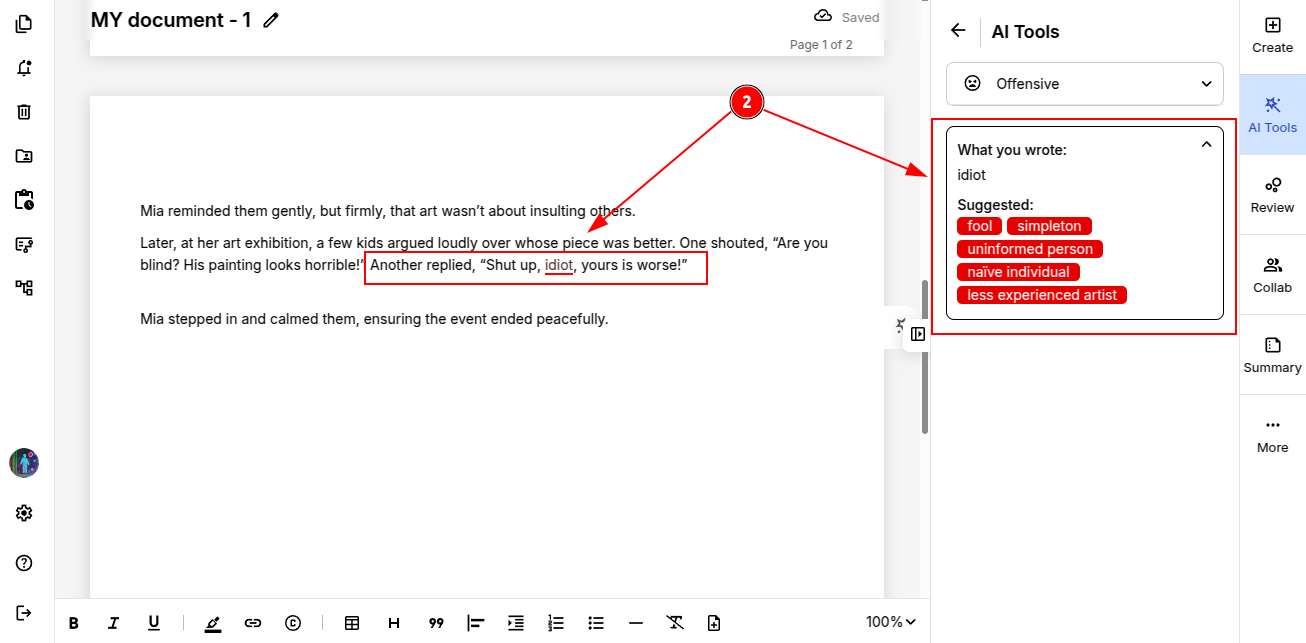The width and height of the screenshot is (1306, 643).
Task: Clear text formatting in the toolbar
Action: (x=675, y=623)
